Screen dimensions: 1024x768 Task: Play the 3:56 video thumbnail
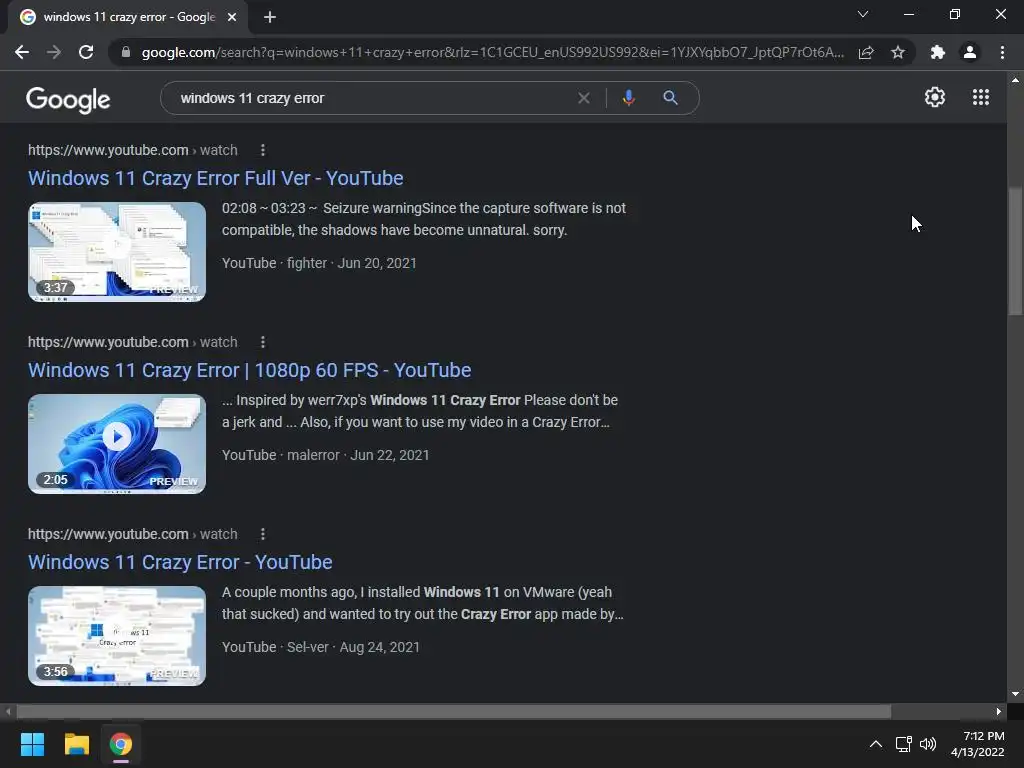tap(117, 636)
